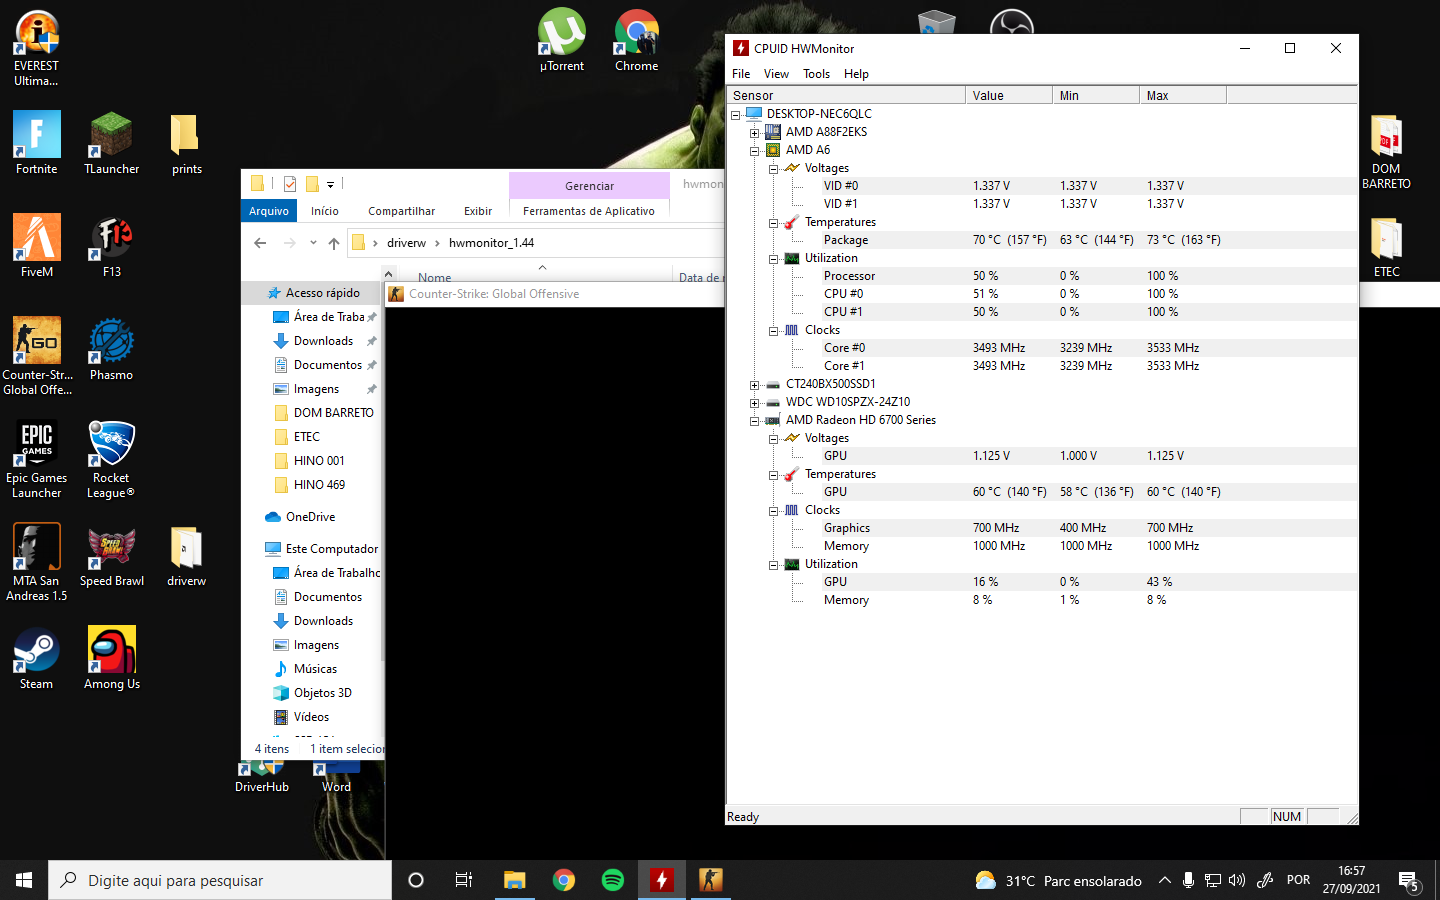
Task: Open File Explorer from the taskbar
Action: [x=515, y=880]
